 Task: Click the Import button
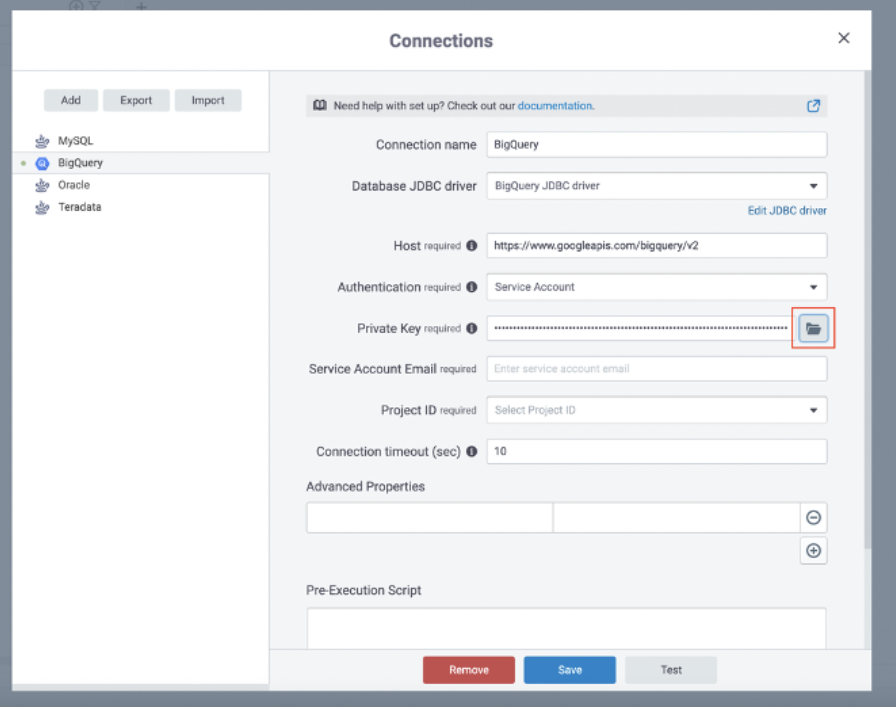208,101
